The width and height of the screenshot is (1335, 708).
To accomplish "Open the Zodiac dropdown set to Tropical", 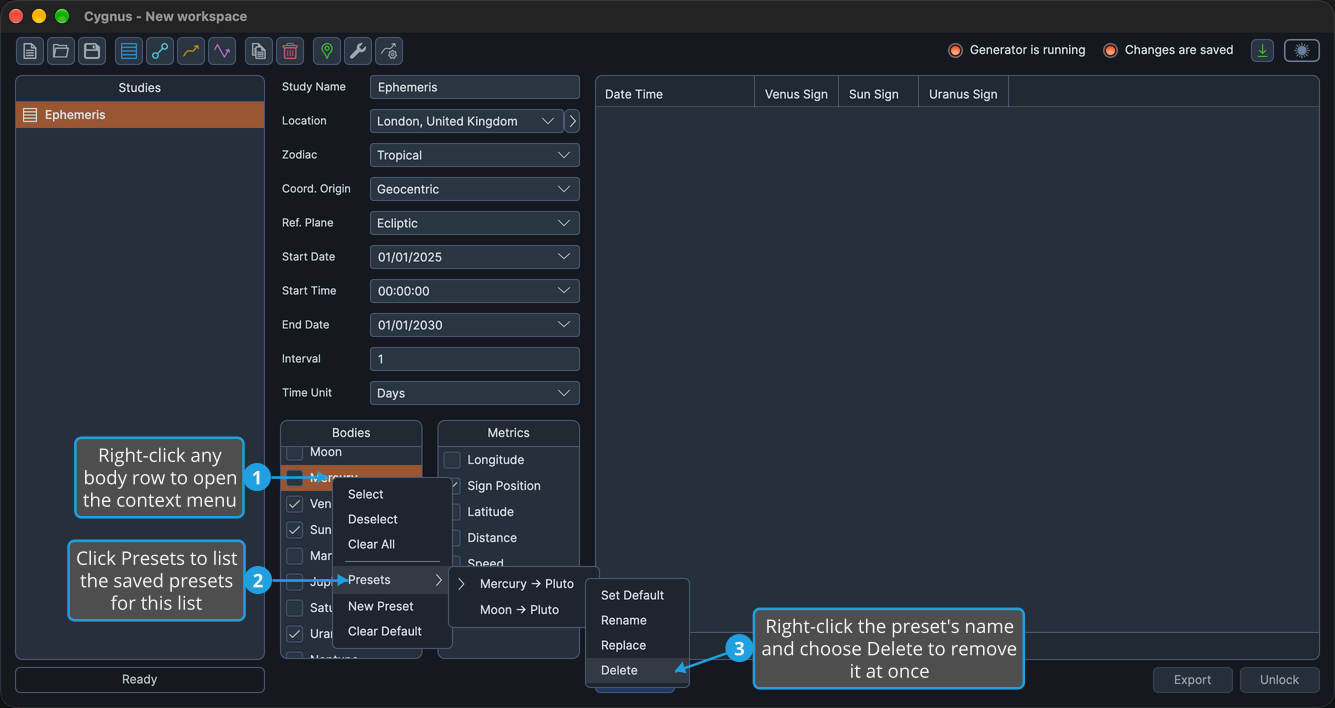I will pos(474,155).
